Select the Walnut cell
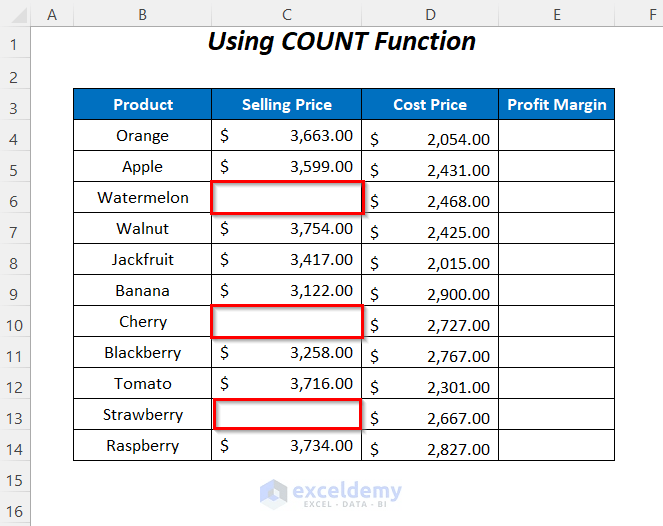The width and height of the screenshot is (663, 526). [142, 228]
